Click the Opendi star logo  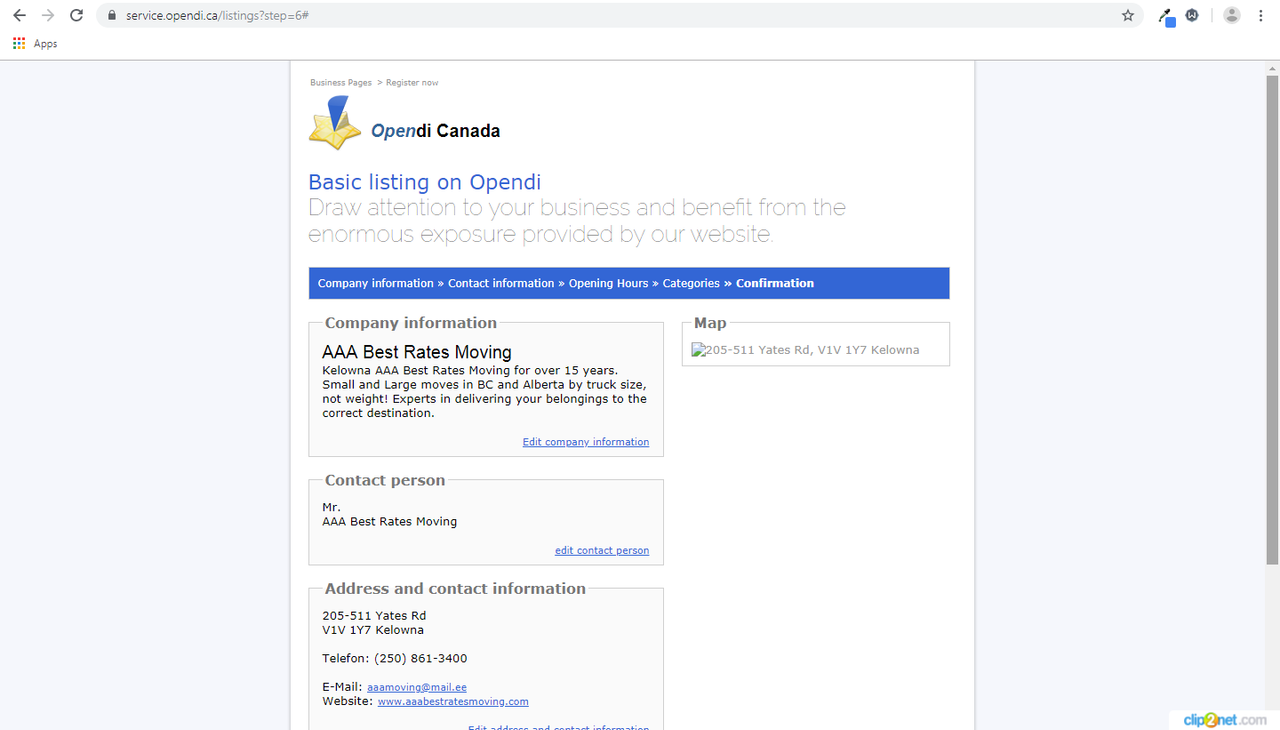pos(335,123)
